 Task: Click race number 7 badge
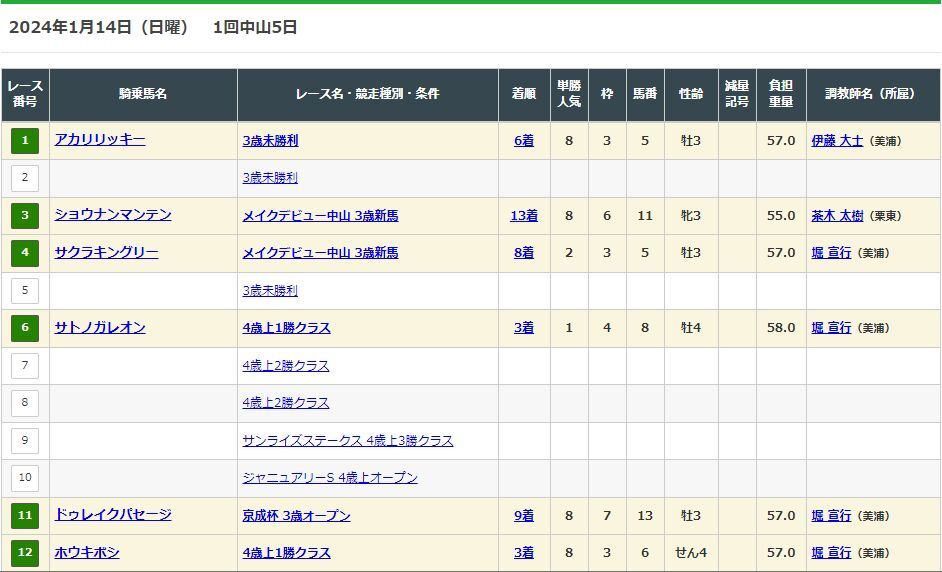25,365
